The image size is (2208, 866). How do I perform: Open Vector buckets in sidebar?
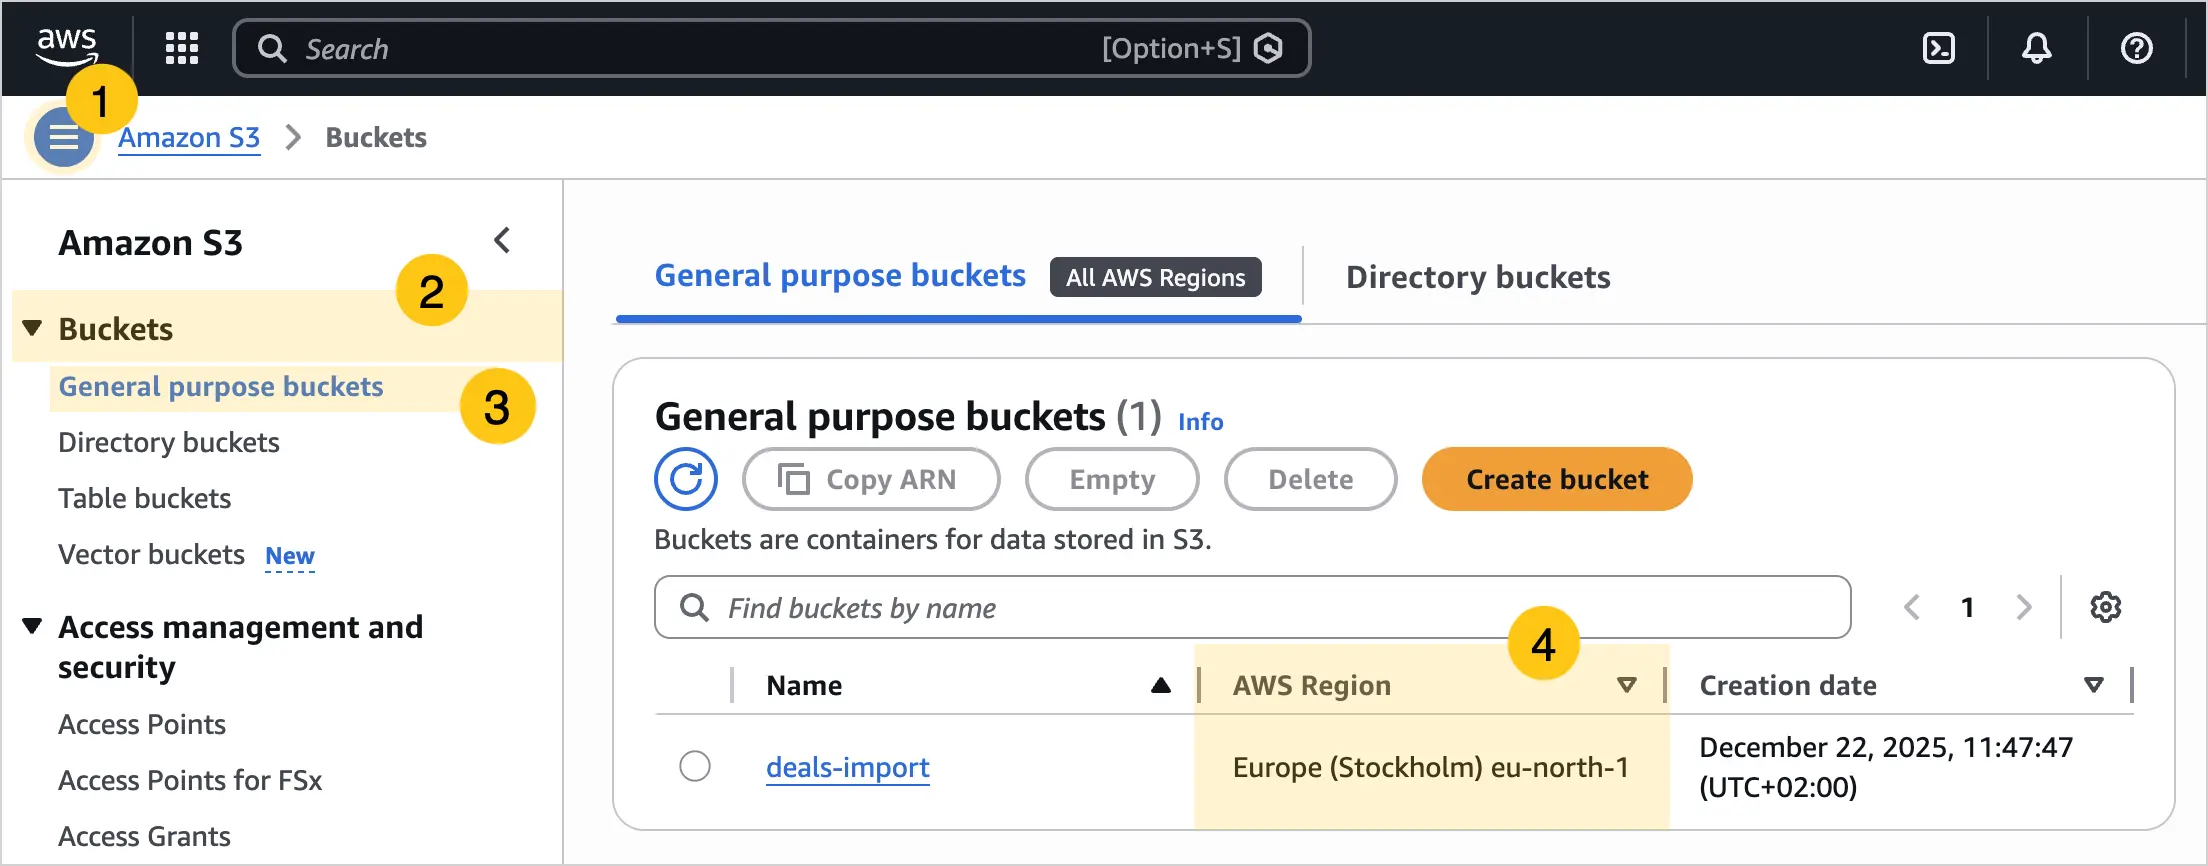coord(151,555)
